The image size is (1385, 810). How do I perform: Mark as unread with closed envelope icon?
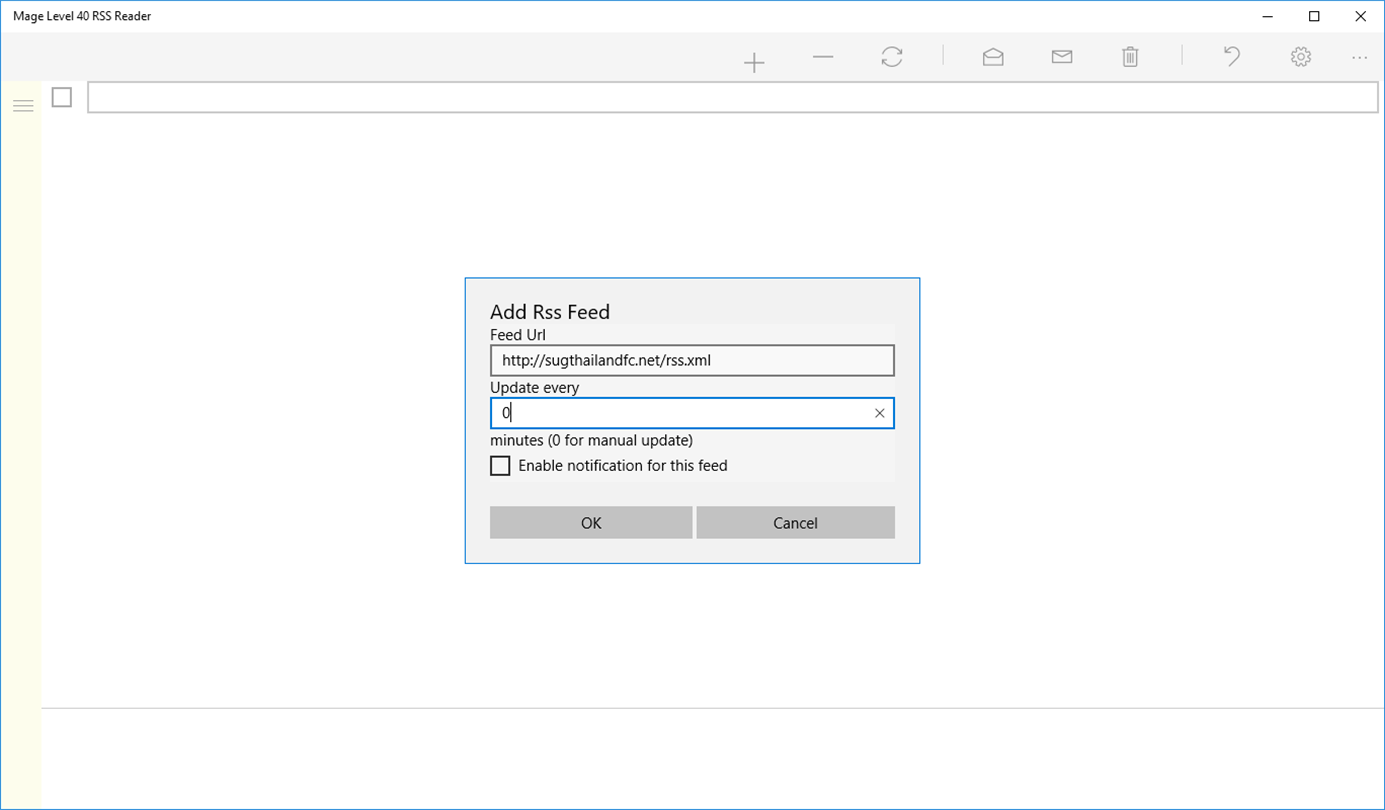coord(1062,57)
